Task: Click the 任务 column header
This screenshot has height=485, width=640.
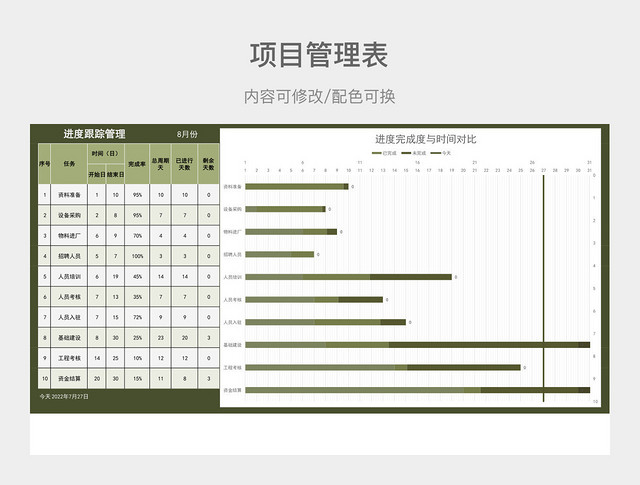Action: [69, 163]
